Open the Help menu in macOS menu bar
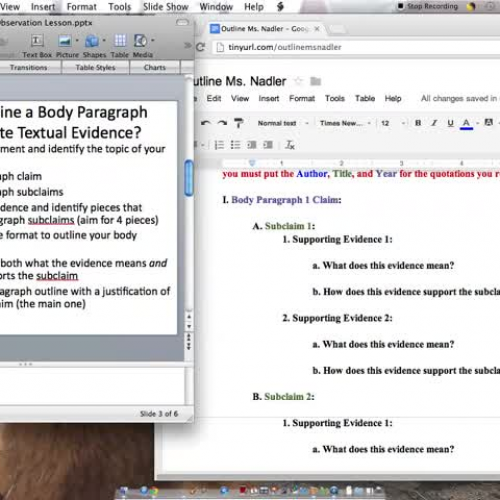Viewport: 500px width, 500px height. pyautogui.click(x=254, y=7)
